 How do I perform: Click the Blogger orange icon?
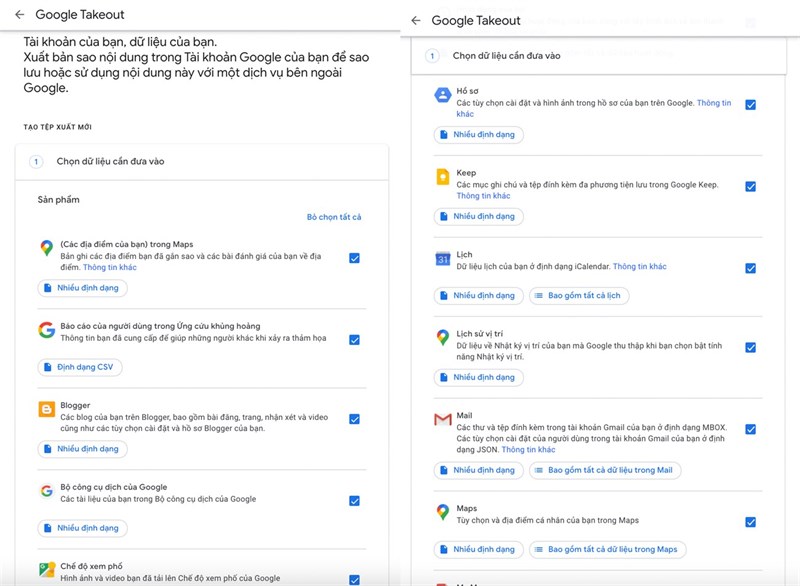tap(46, 409)
